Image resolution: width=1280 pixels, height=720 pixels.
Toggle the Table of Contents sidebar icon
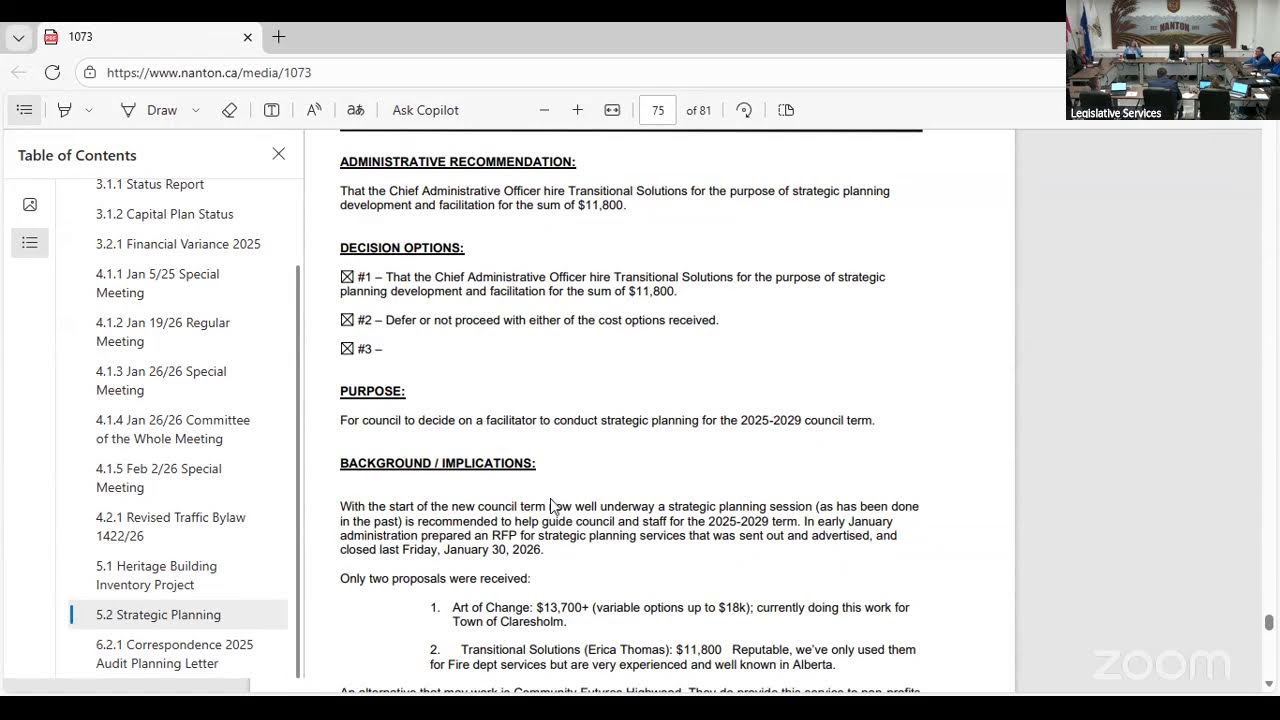tap(25, 110)
